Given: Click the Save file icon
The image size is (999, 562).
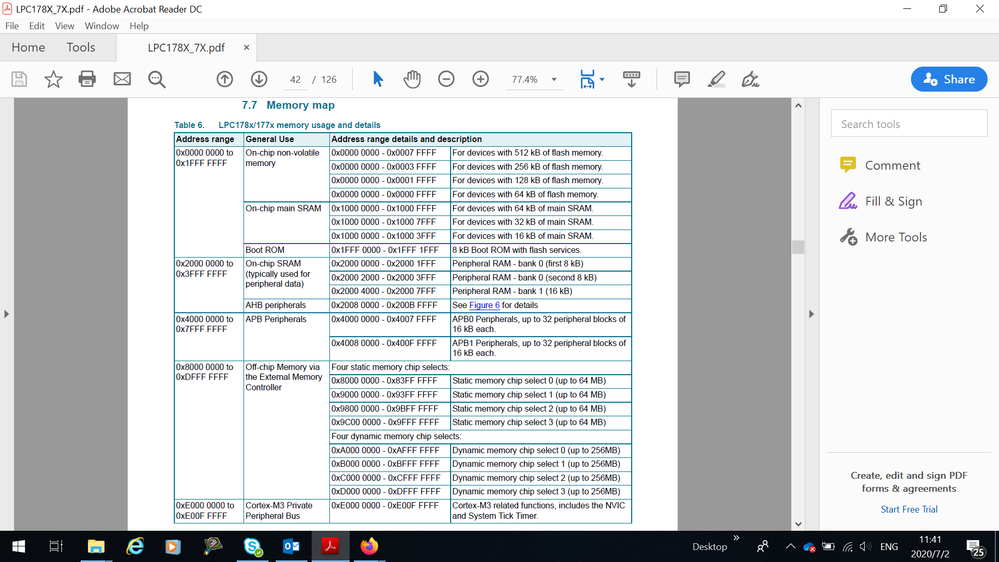Looking at the screenshot, I should pos(19,79).
